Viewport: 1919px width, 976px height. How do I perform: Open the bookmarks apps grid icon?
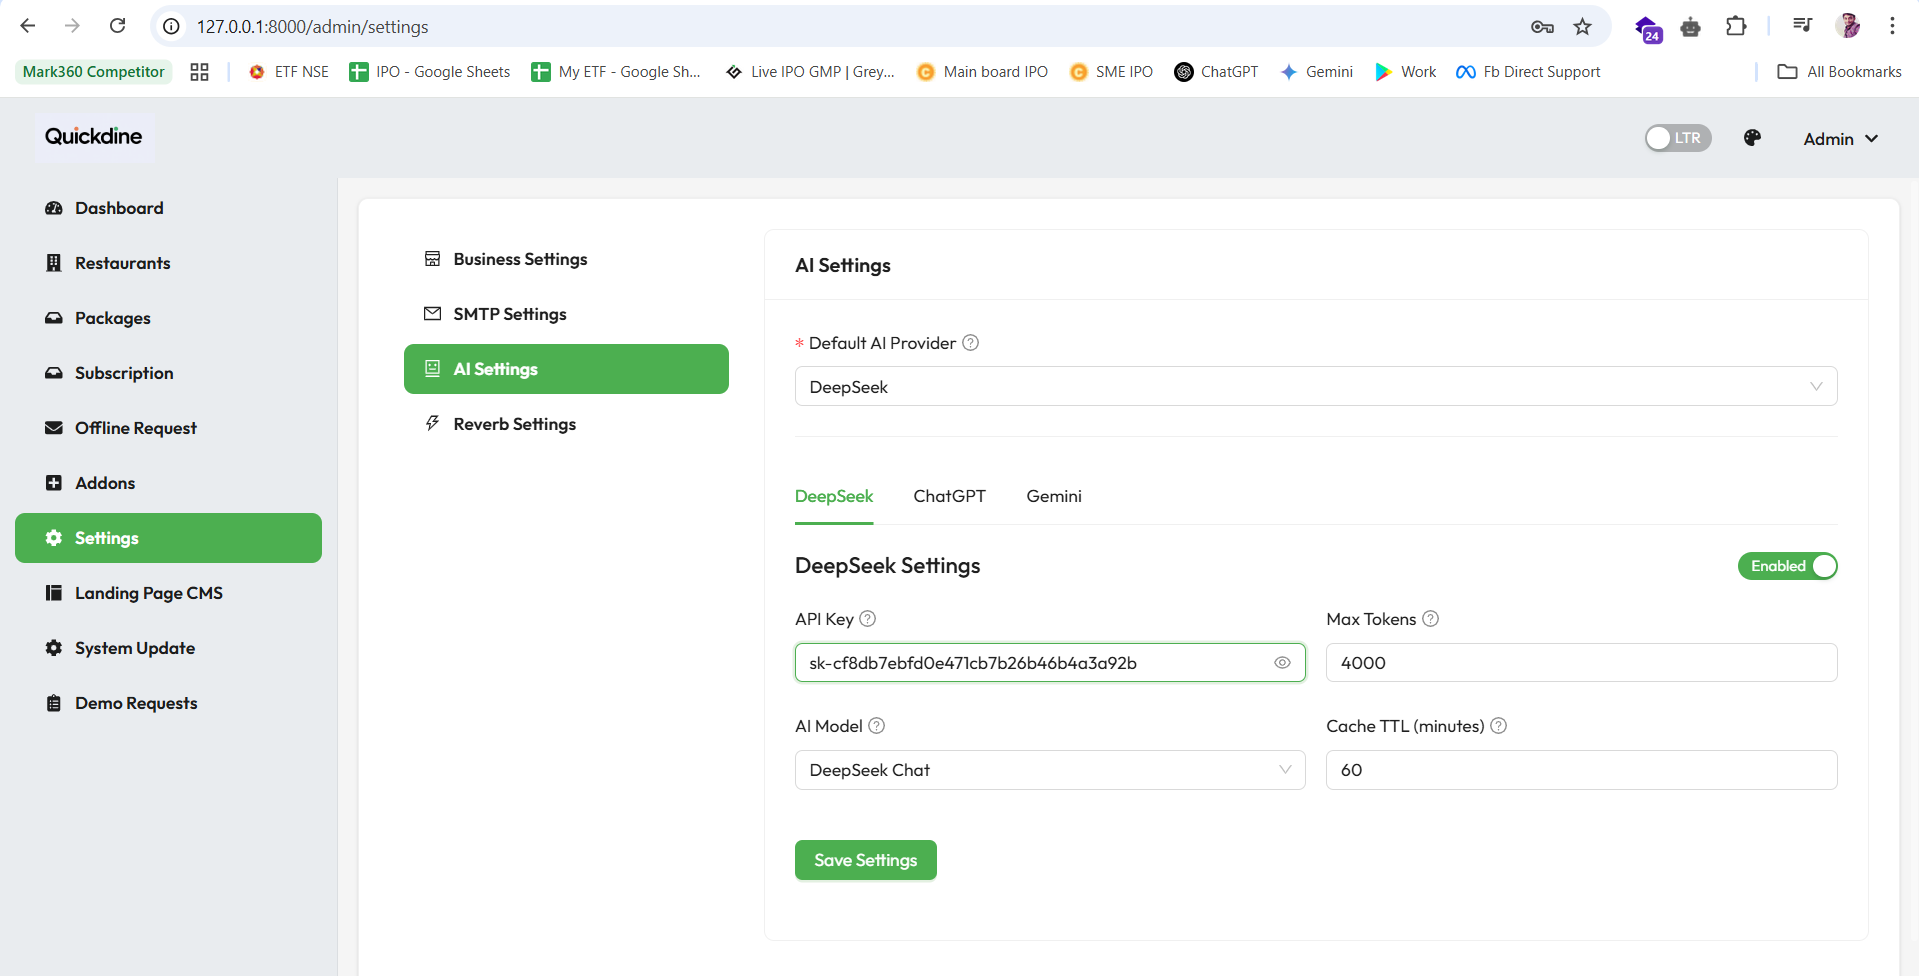pyautogui.click(x=199, y=72)
